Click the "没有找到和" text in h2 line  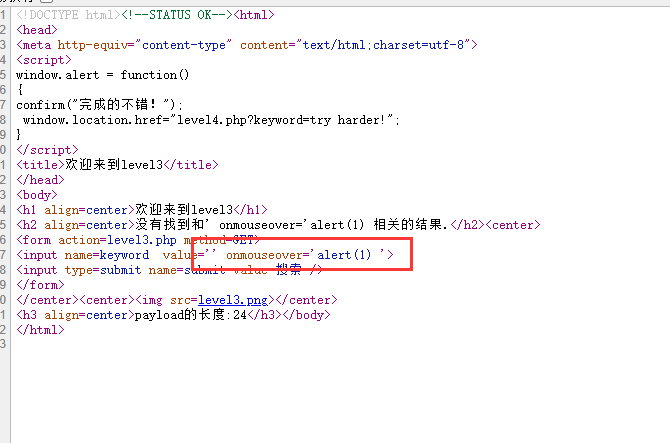170,225
